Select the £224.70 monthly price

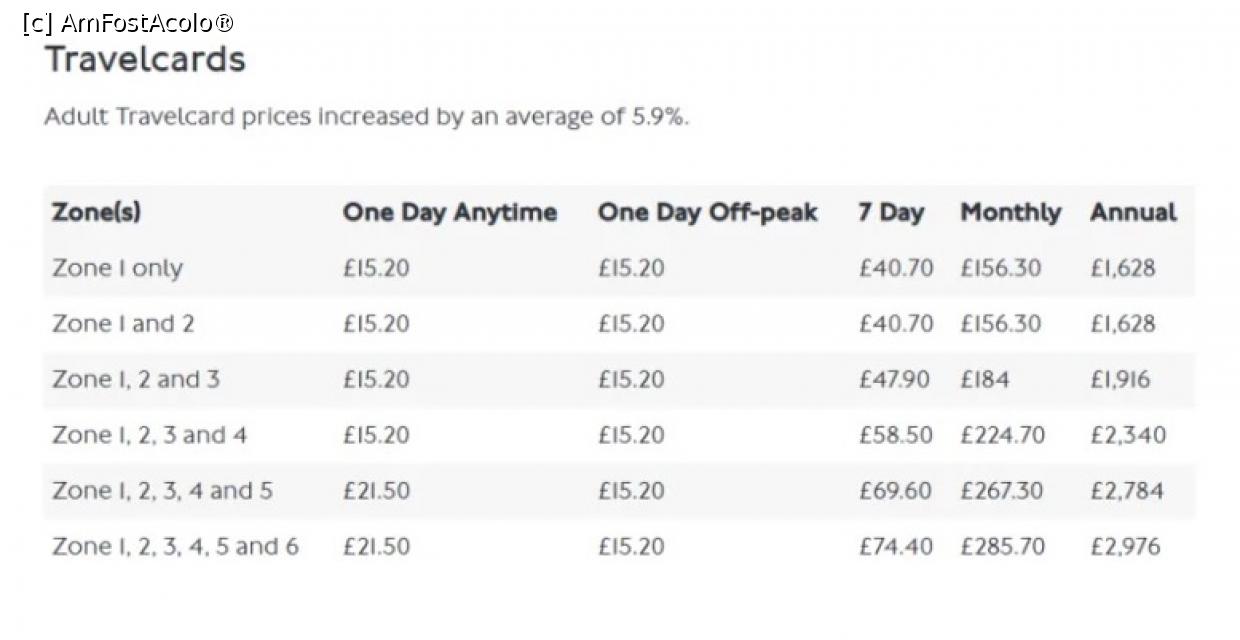coord(1003,435)
